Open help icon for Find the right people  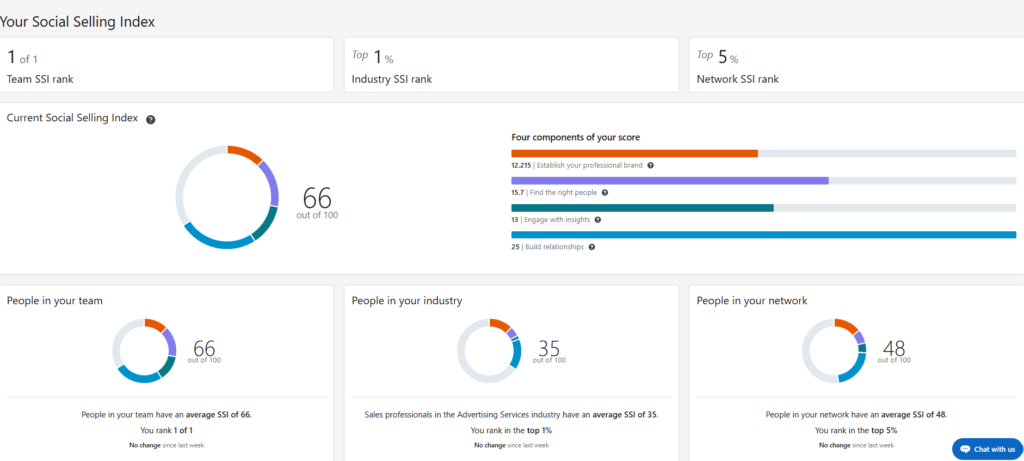[x=605, y=193]
